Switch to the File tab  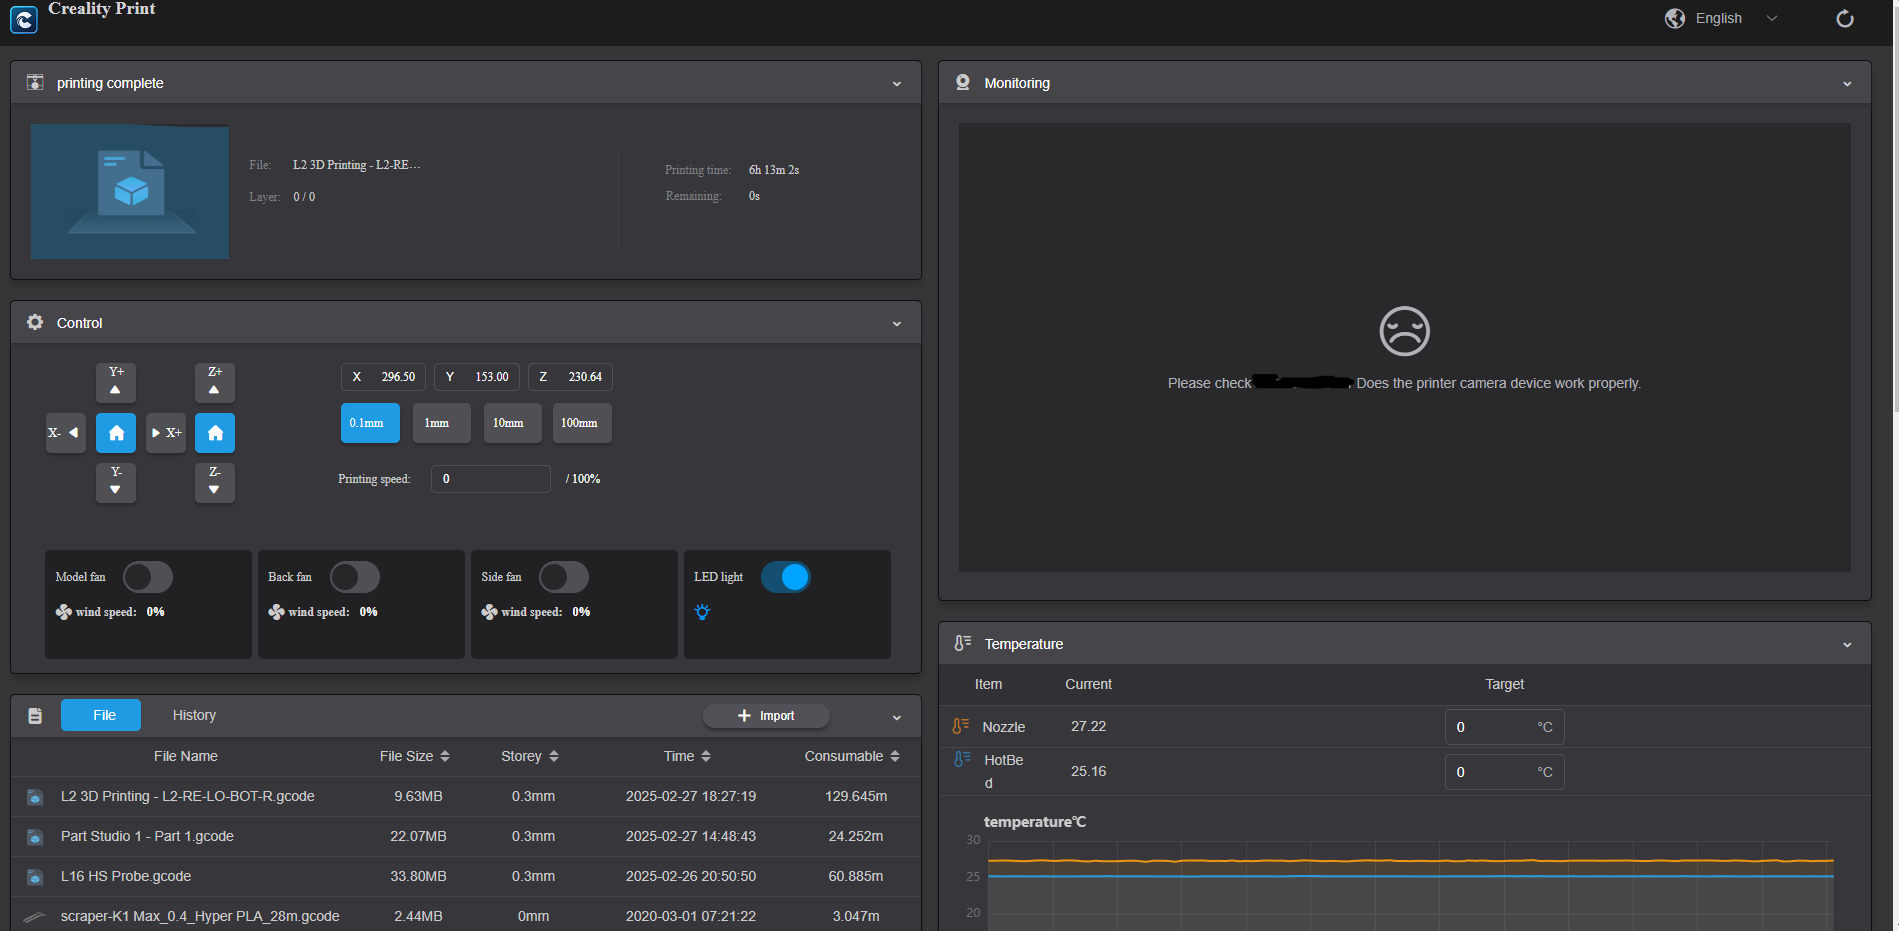101,715
